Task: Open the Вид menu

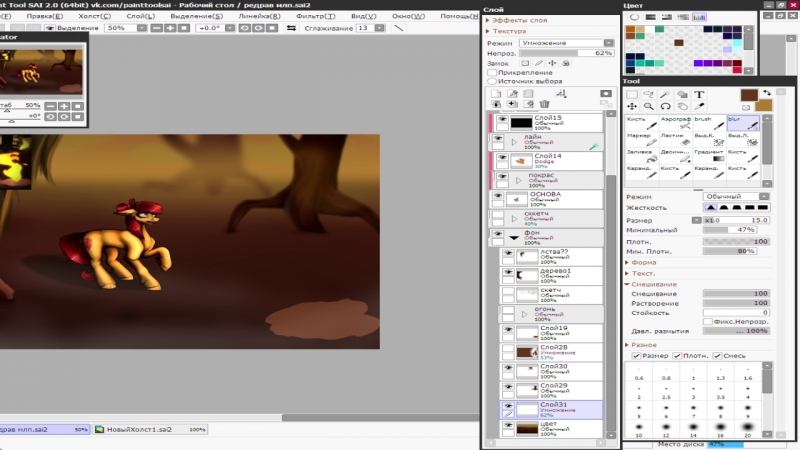Action: pyautogui.click(x=364, y=16)
